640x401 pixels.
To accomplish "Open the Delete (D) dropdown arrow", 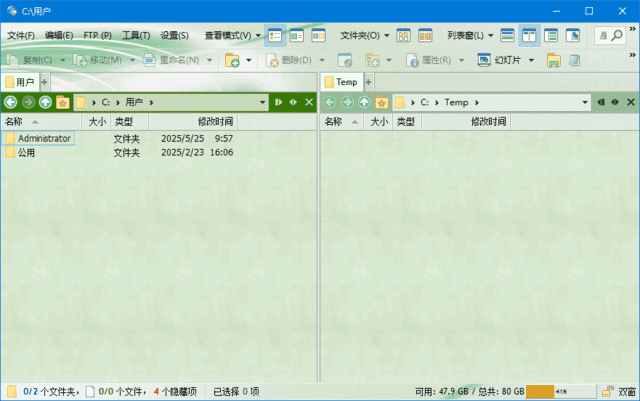I will tap(322, 60).
